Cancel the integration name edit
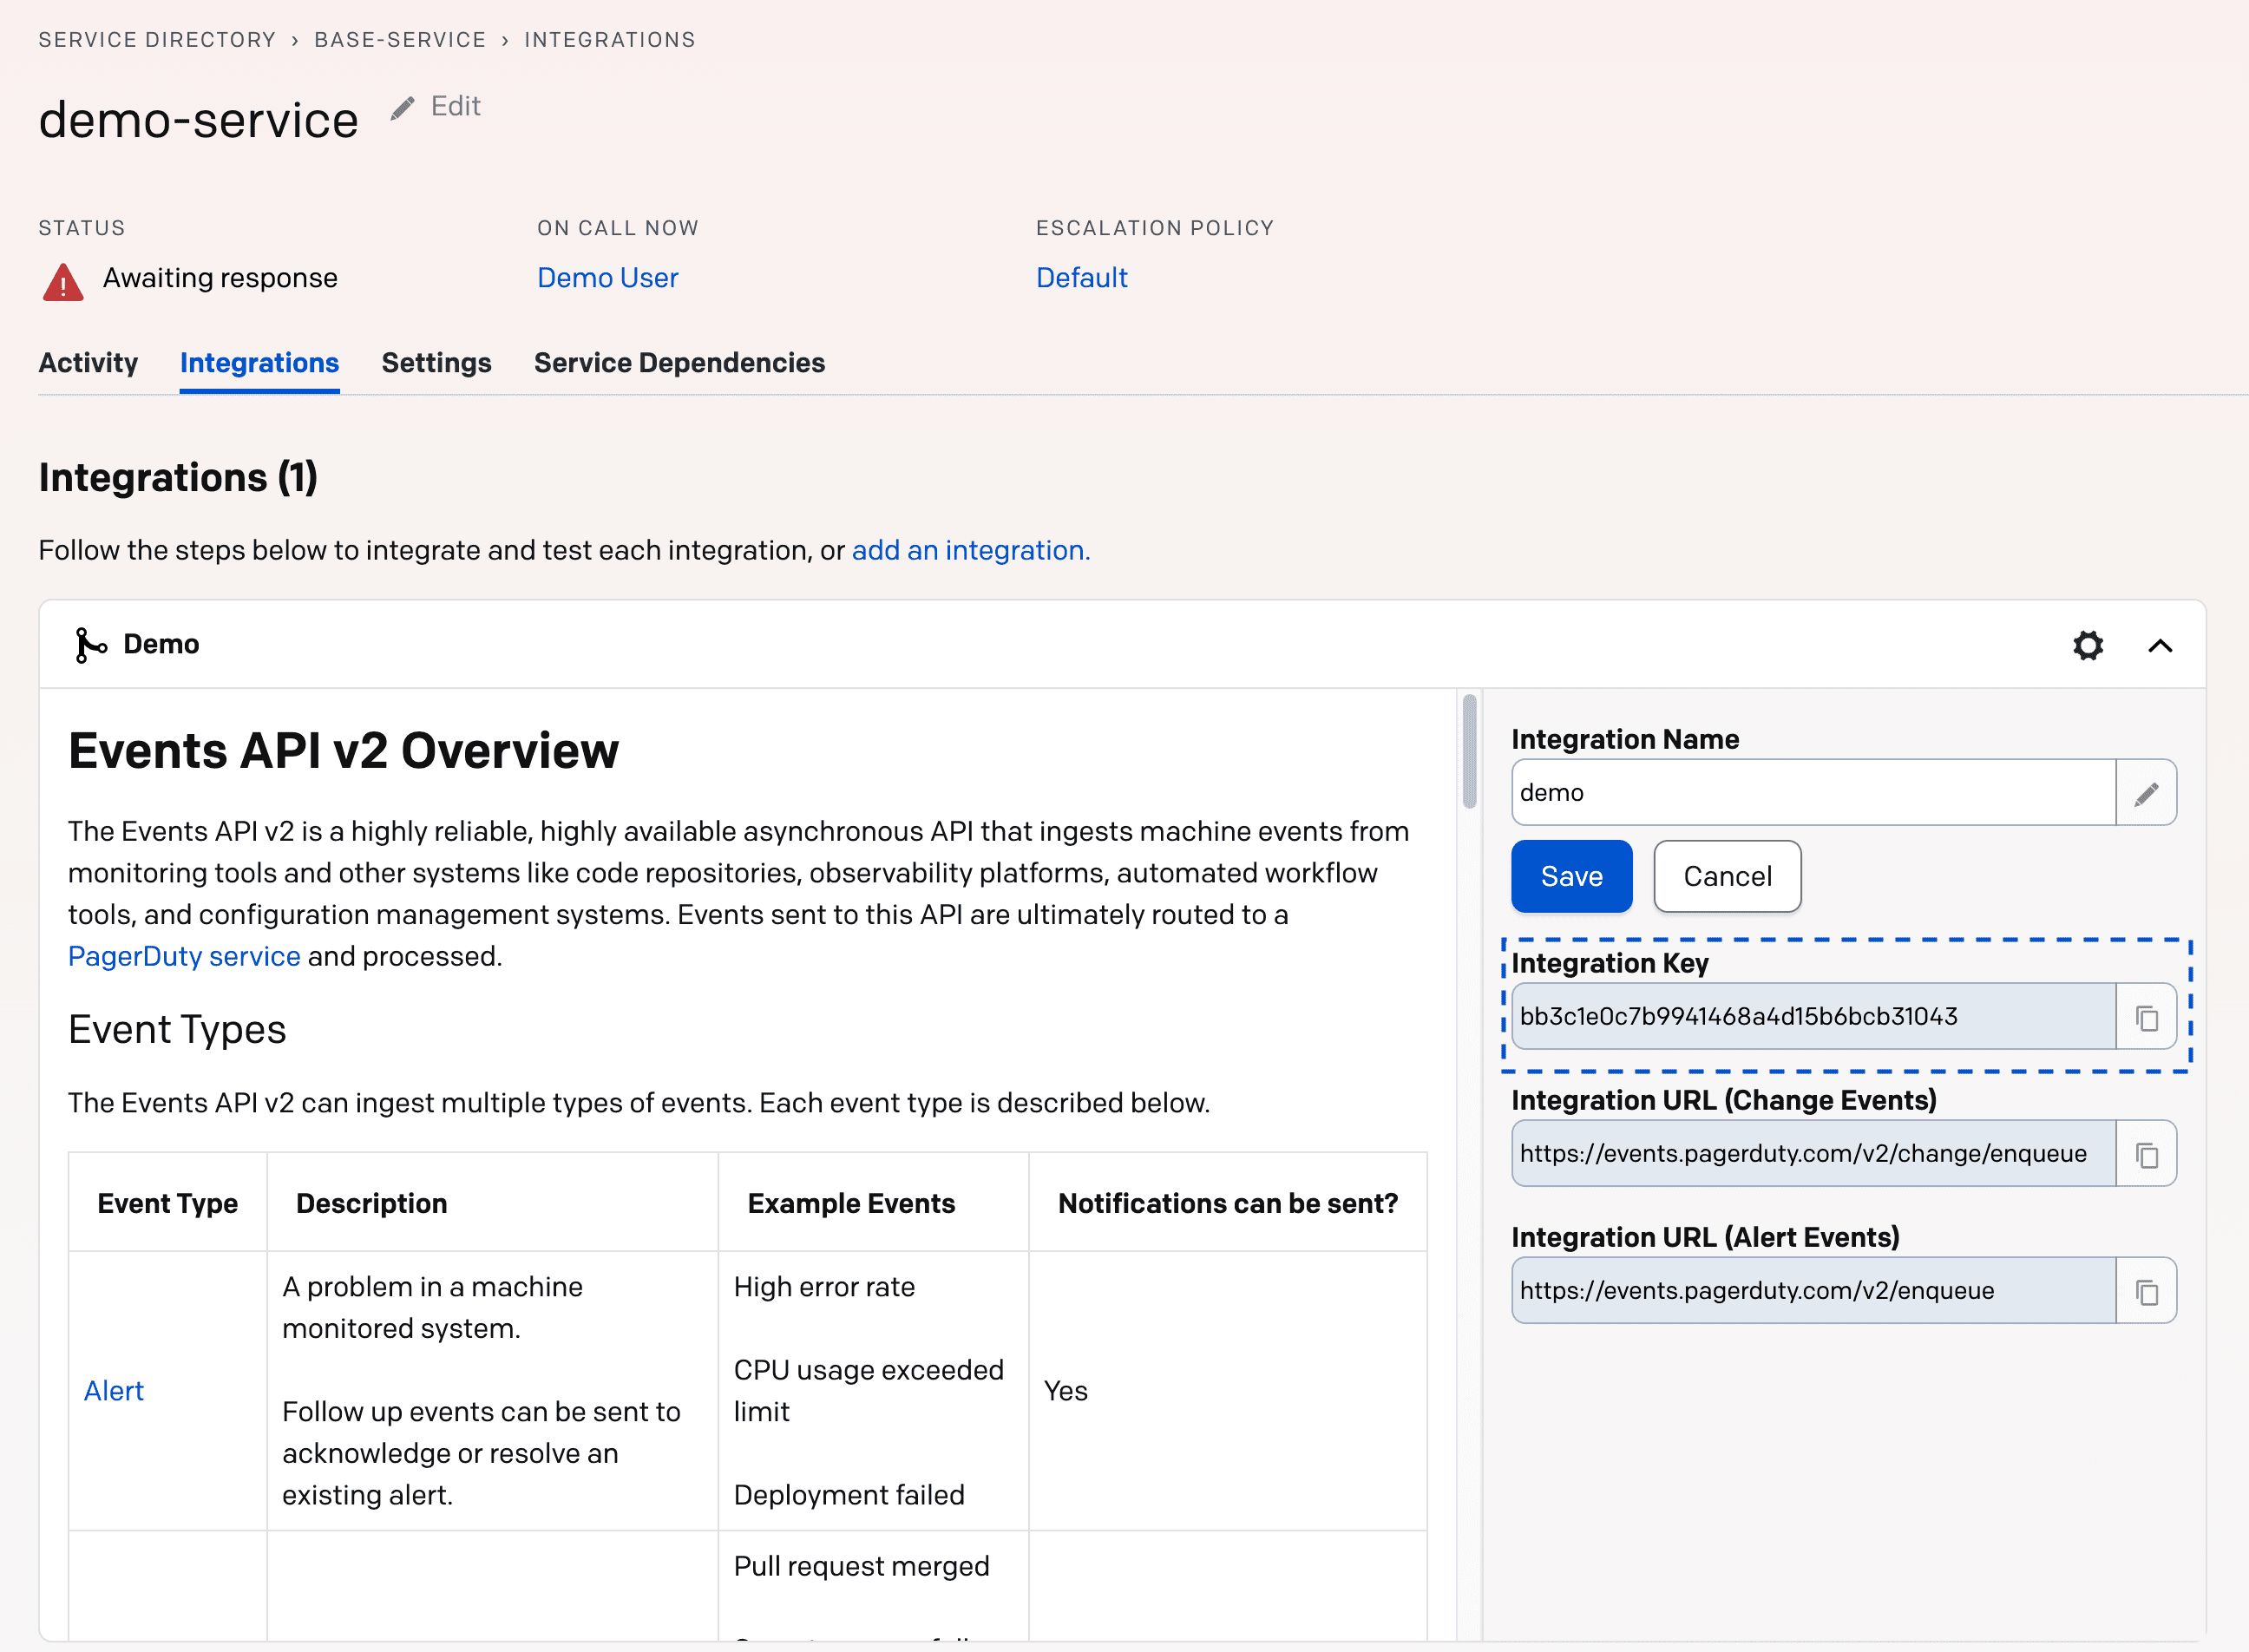 pos(1727,877)
